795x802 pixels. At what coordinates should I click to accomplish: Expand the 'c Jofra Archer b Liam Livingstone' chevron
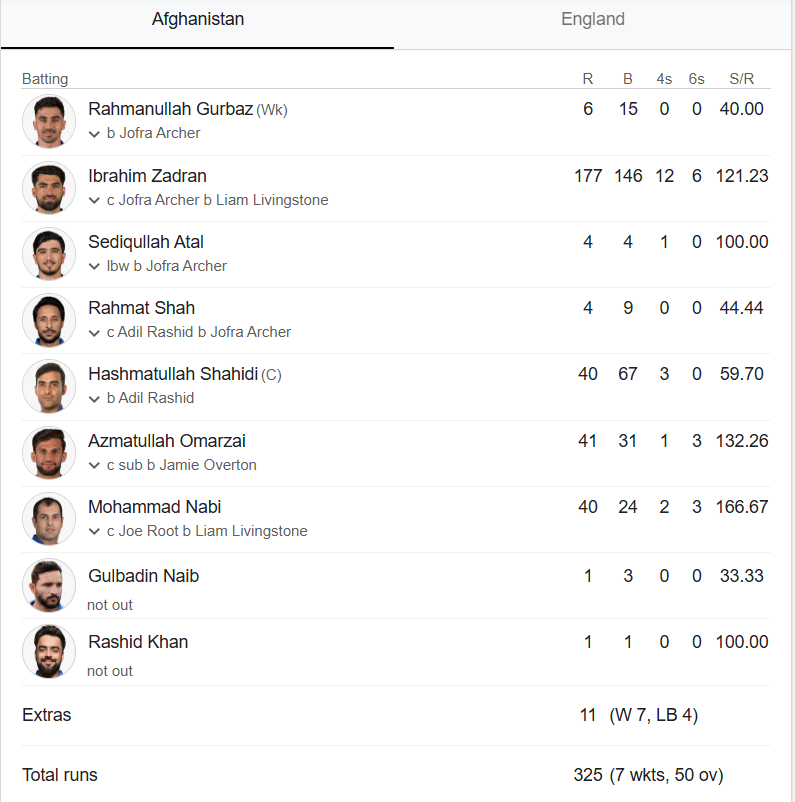tap(94, 200)
